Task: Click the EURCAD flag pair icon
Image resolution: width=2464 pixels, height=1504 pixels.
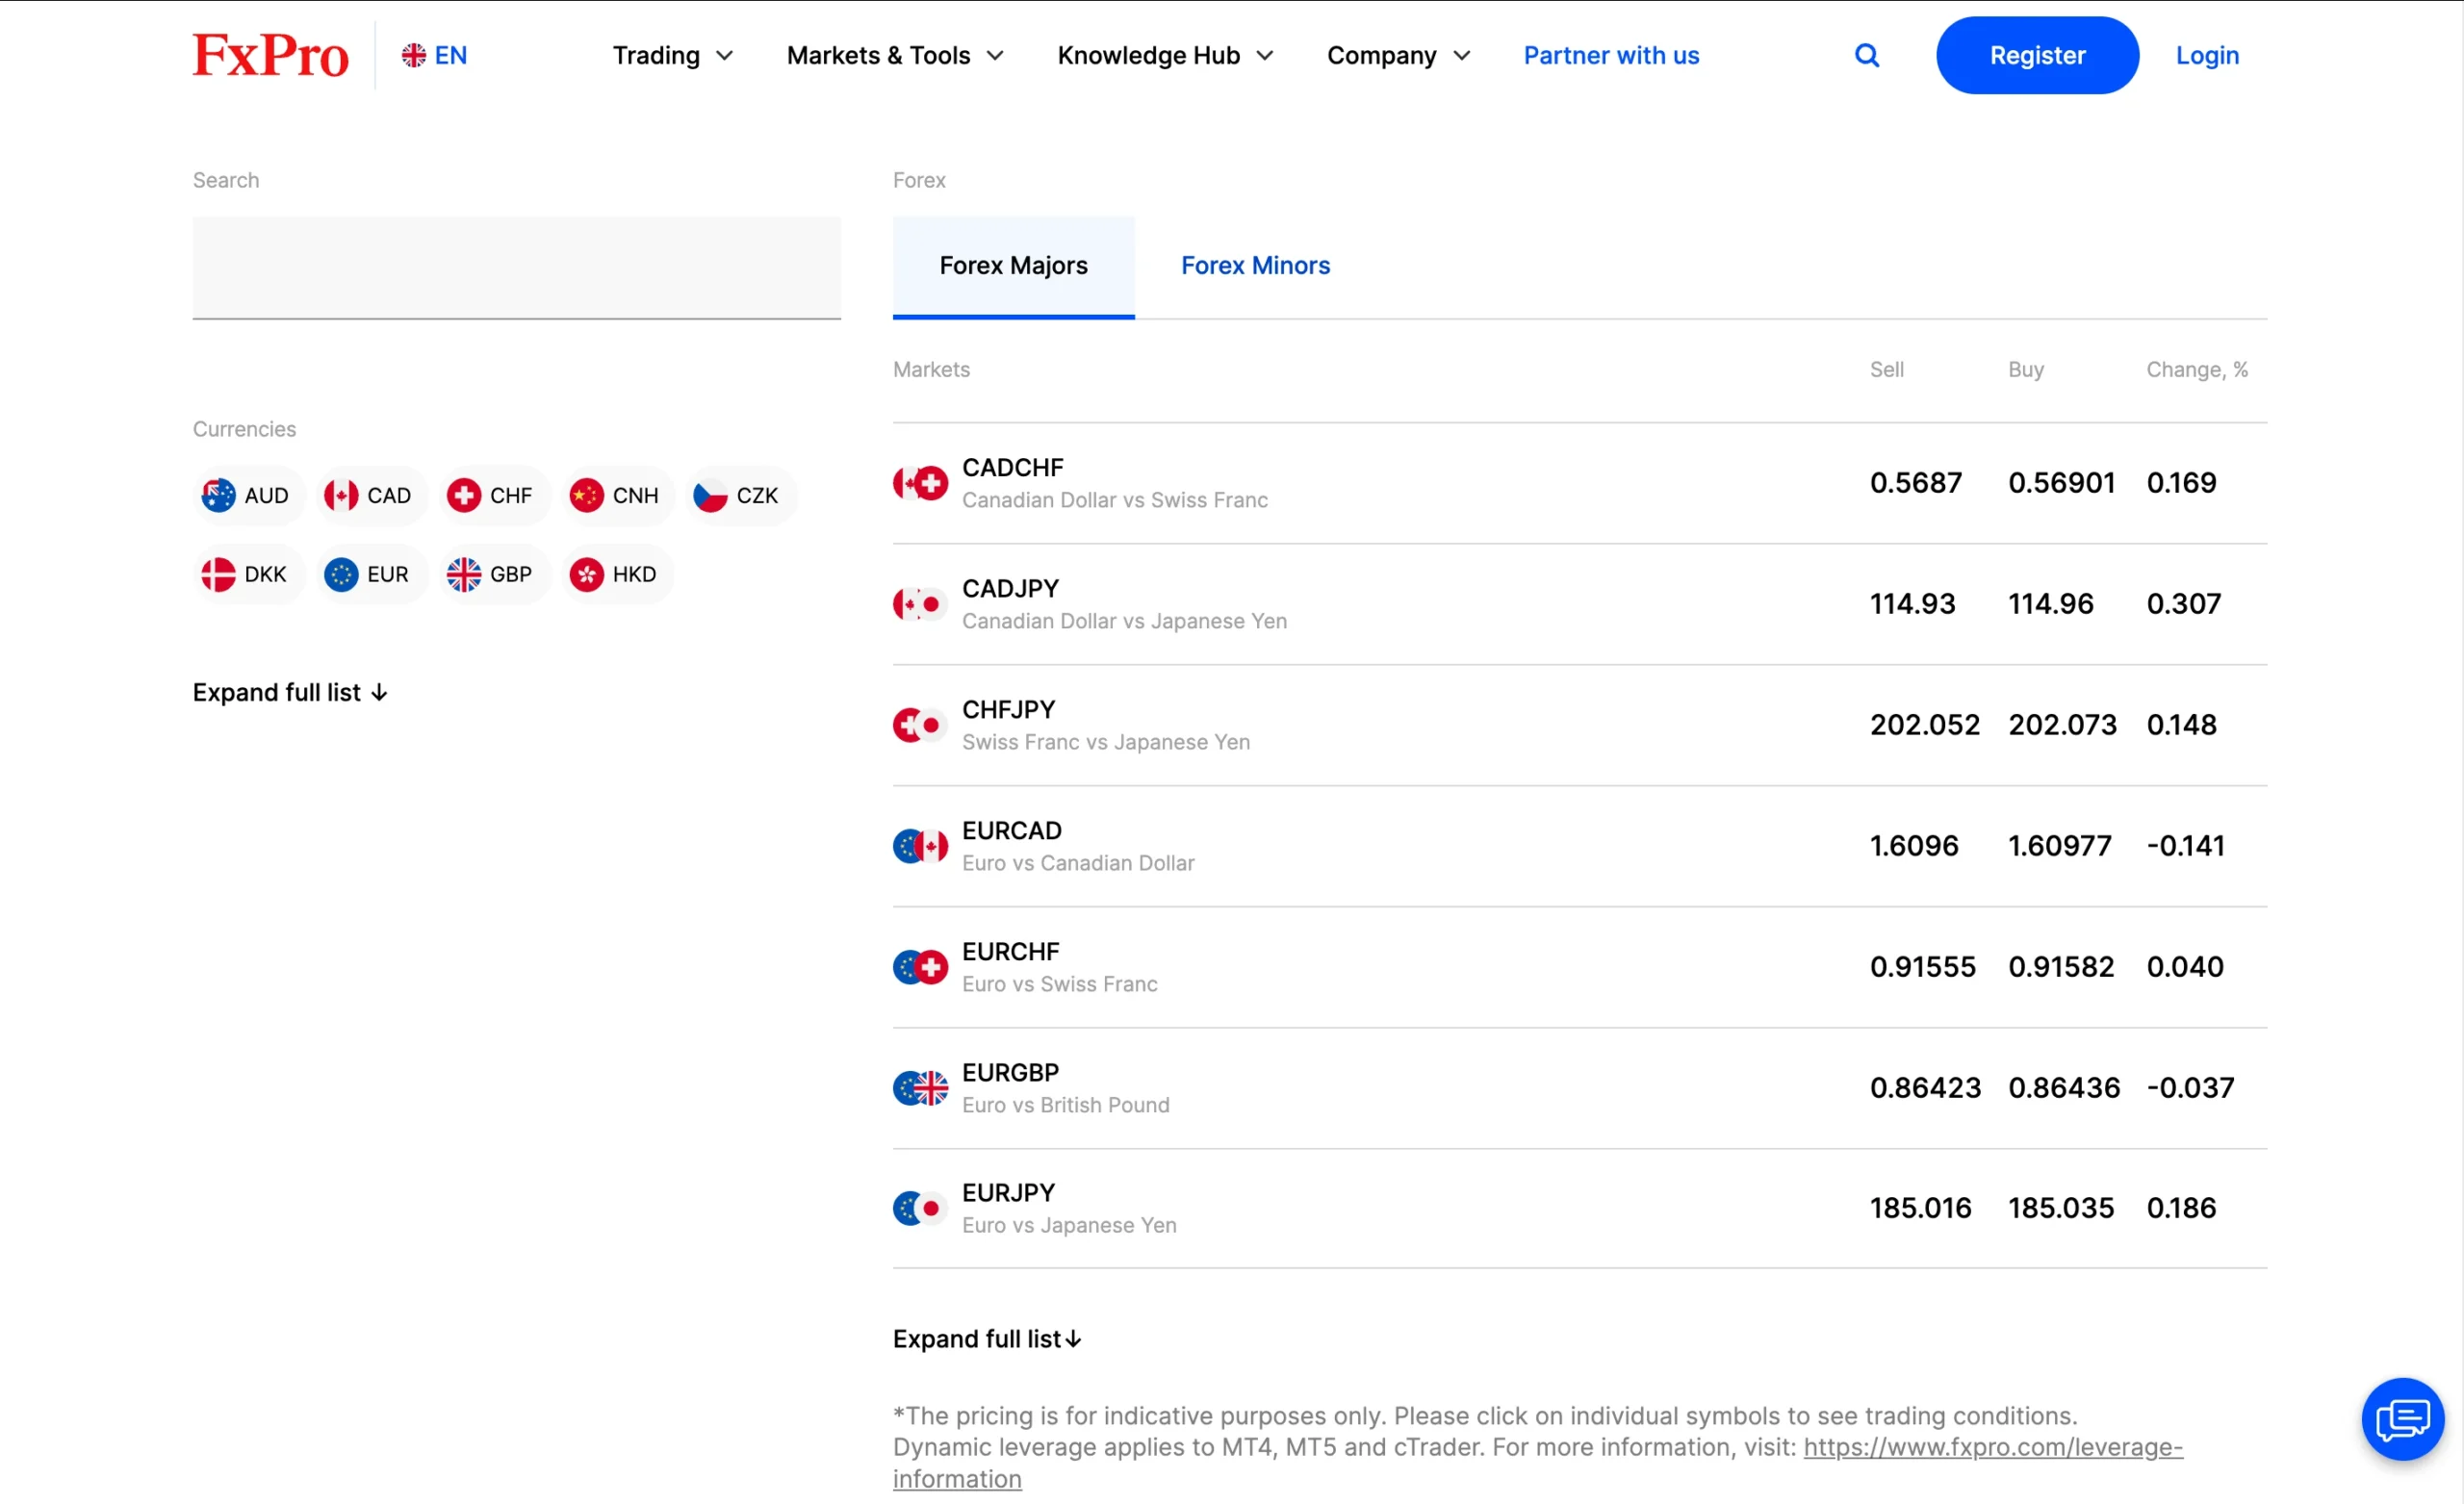Action: pos(920,846)
